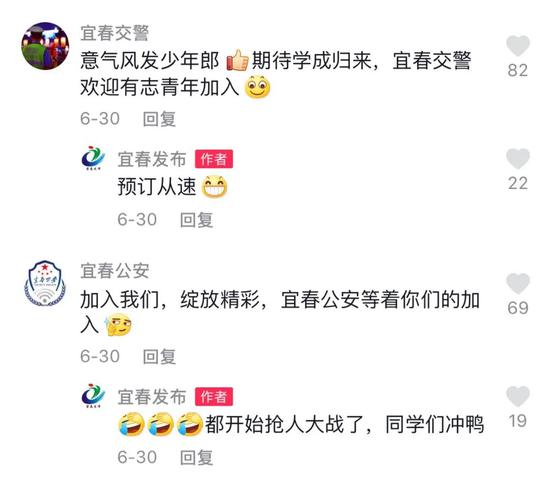Like the 宜春交警 comment with 82 likes
The image size is (550, 482).
pyautogui.click(x=518, y=46)
